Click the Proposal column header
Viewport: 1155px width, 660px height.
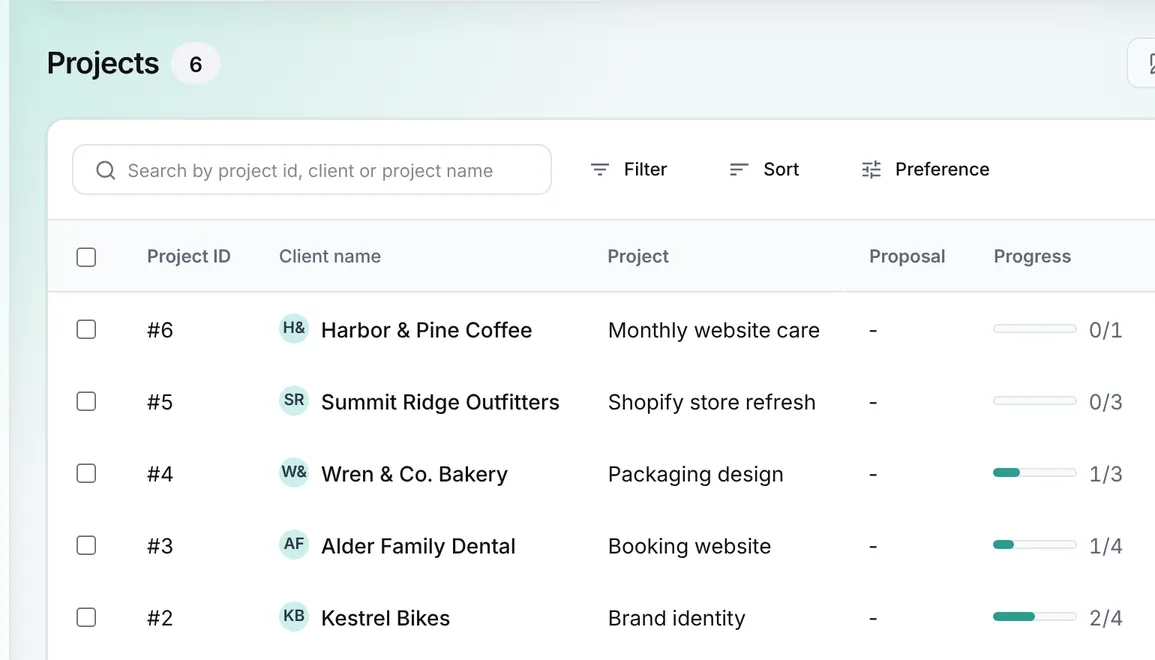(x=907, y=256)
